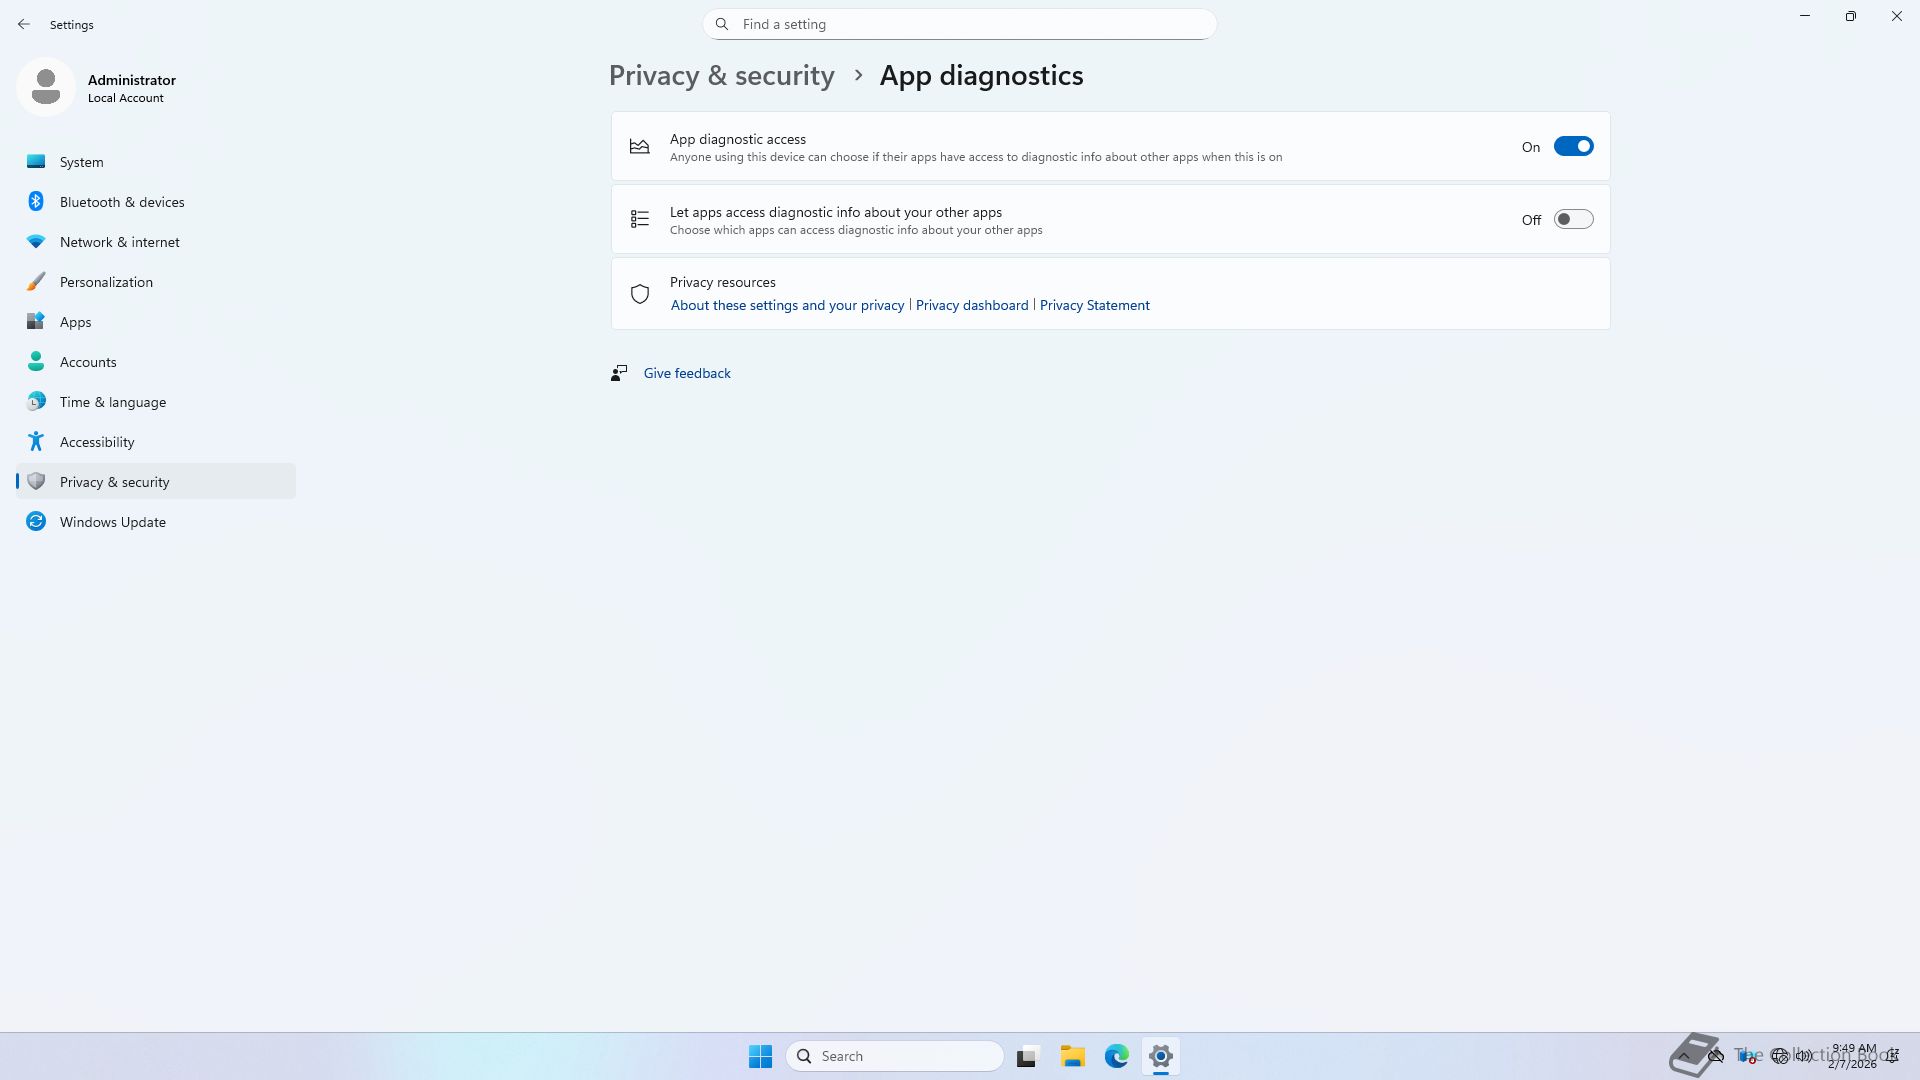Open Accessibility settings page
This screenshot has width=1920, height=1080.
(x=96, y=442)
